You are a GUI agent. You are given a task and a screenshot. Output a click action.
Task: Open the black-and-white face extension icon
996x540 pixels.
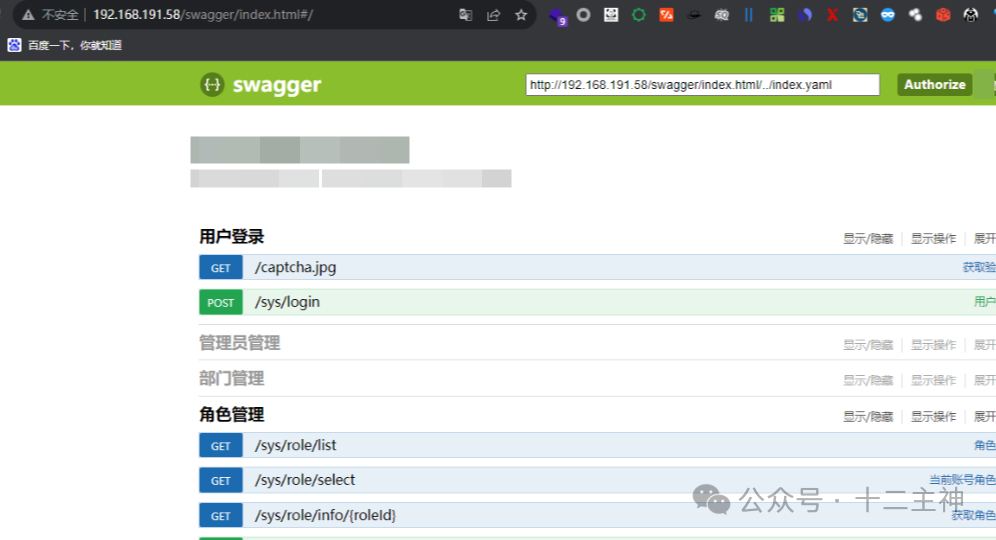click(x=611, y=15)
